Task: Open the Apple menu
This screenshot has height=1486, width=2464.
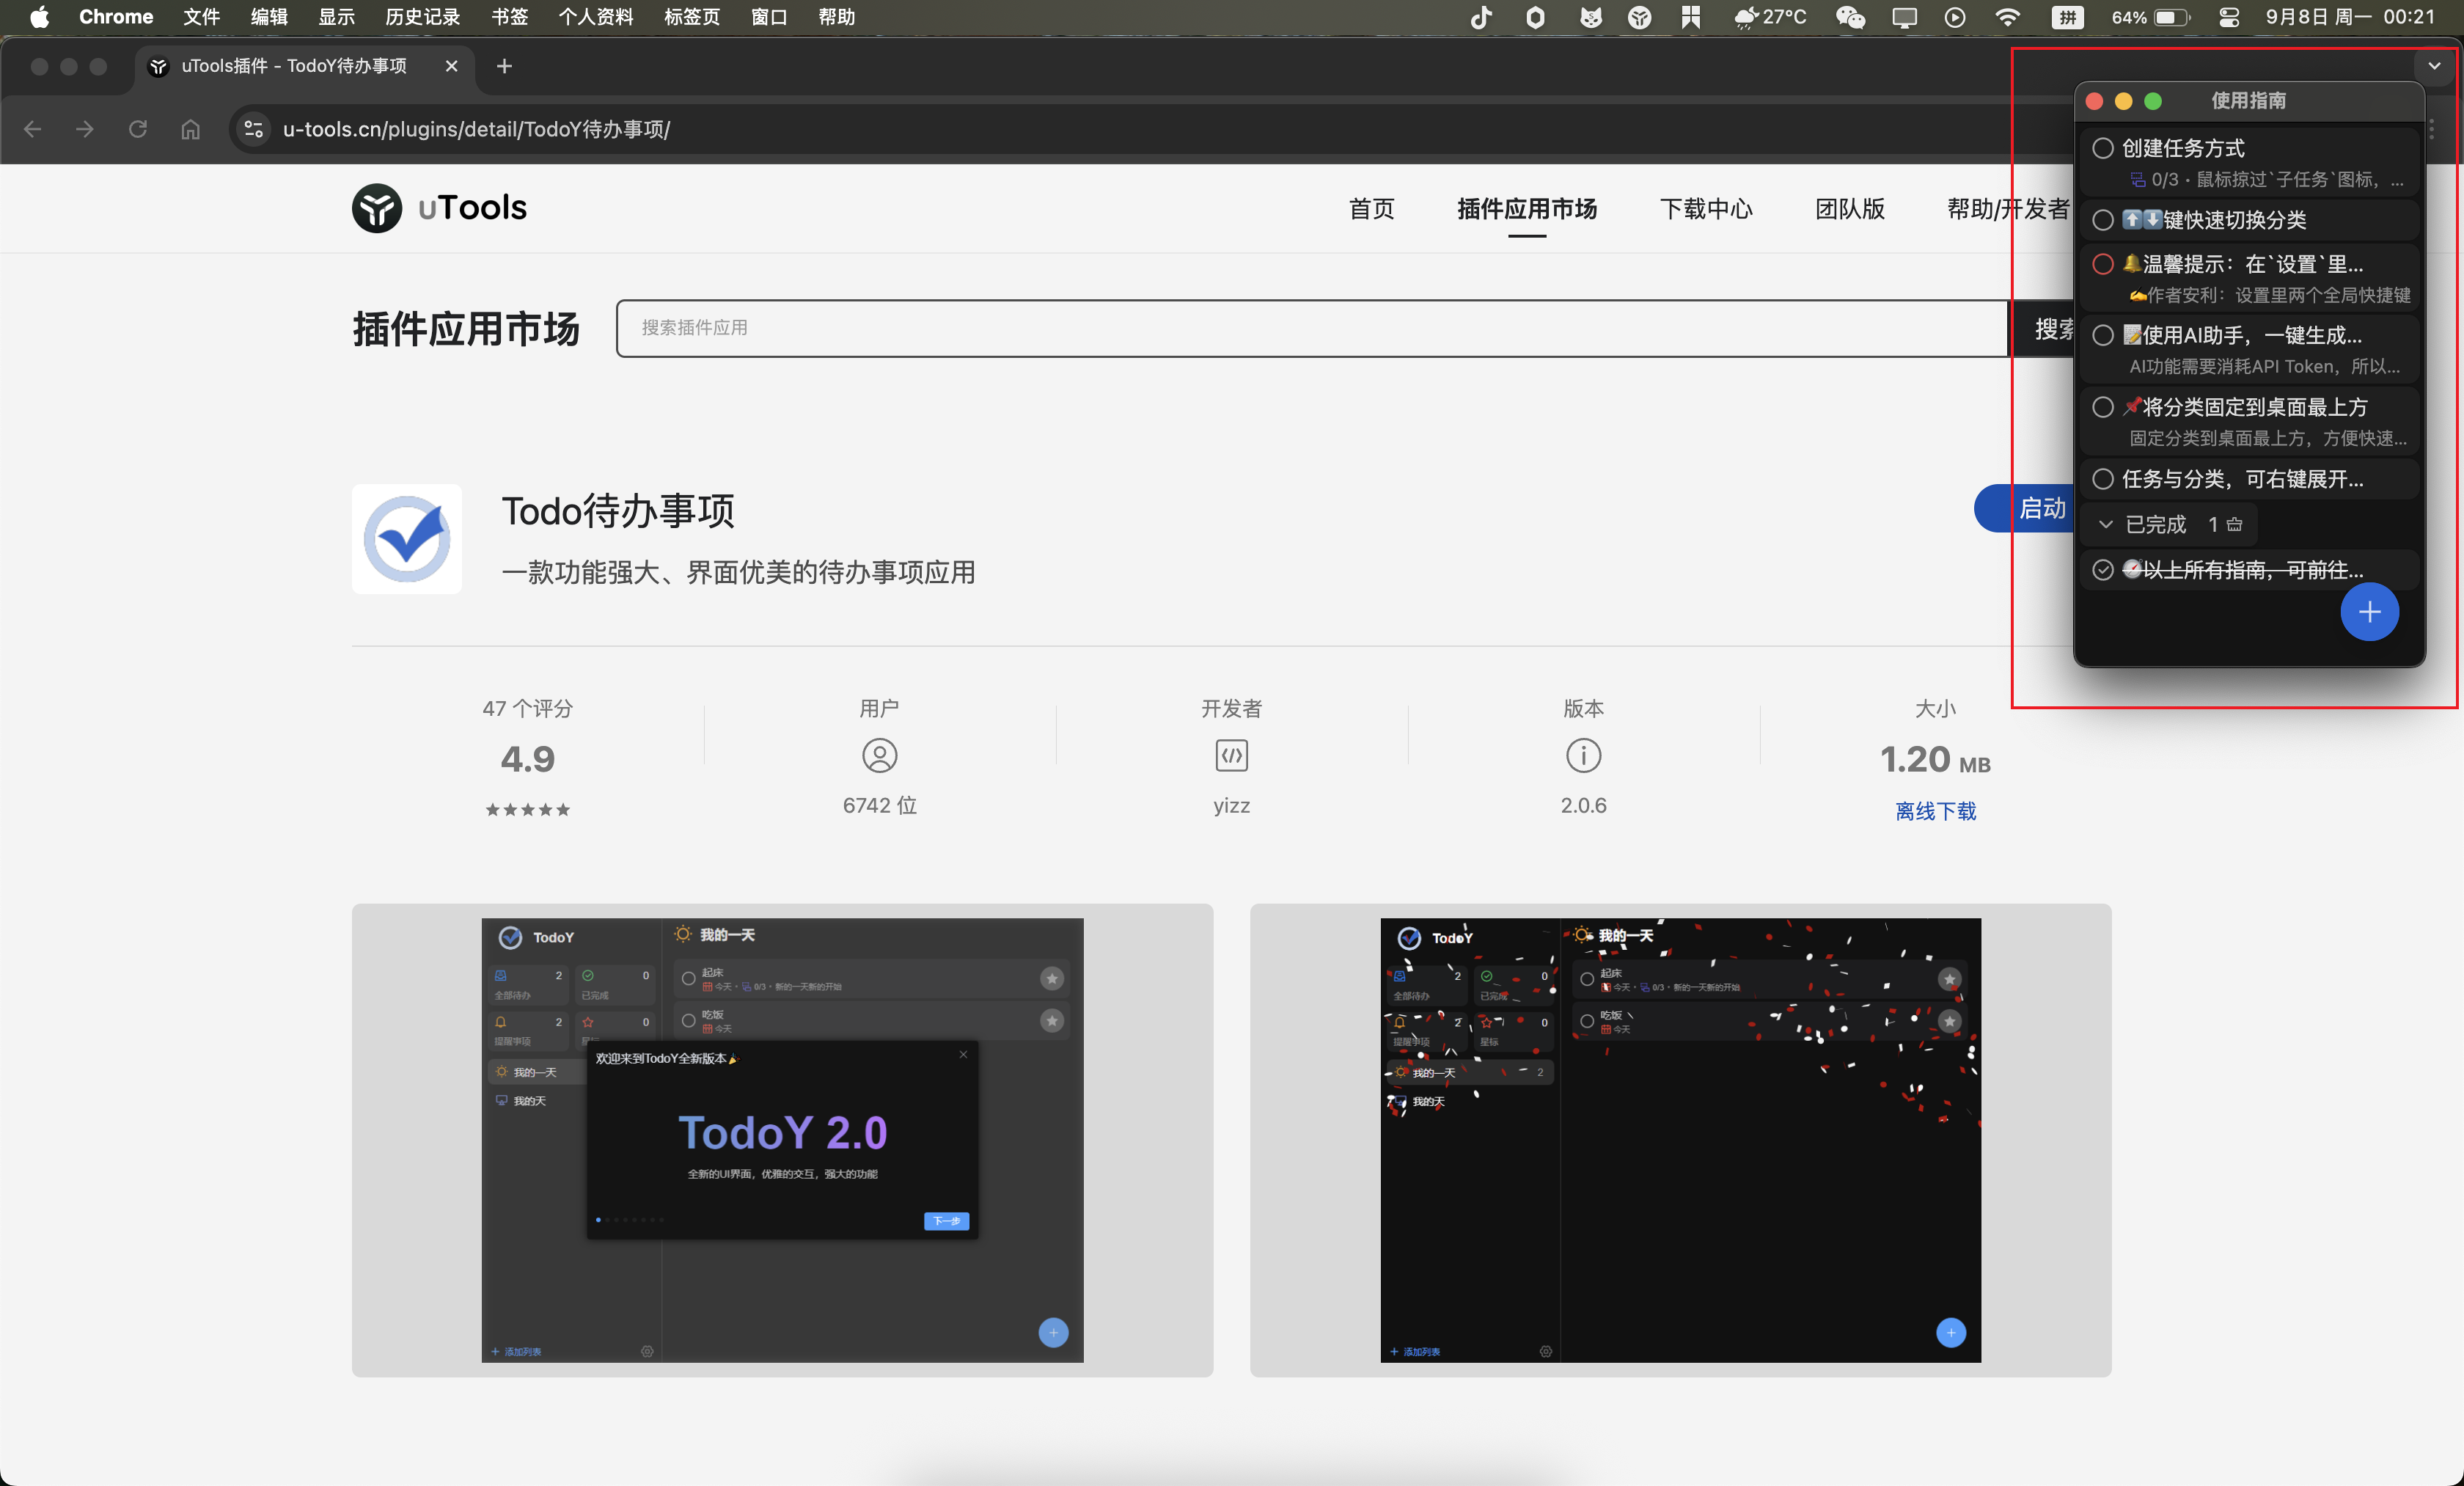Action: pos(39,17)
